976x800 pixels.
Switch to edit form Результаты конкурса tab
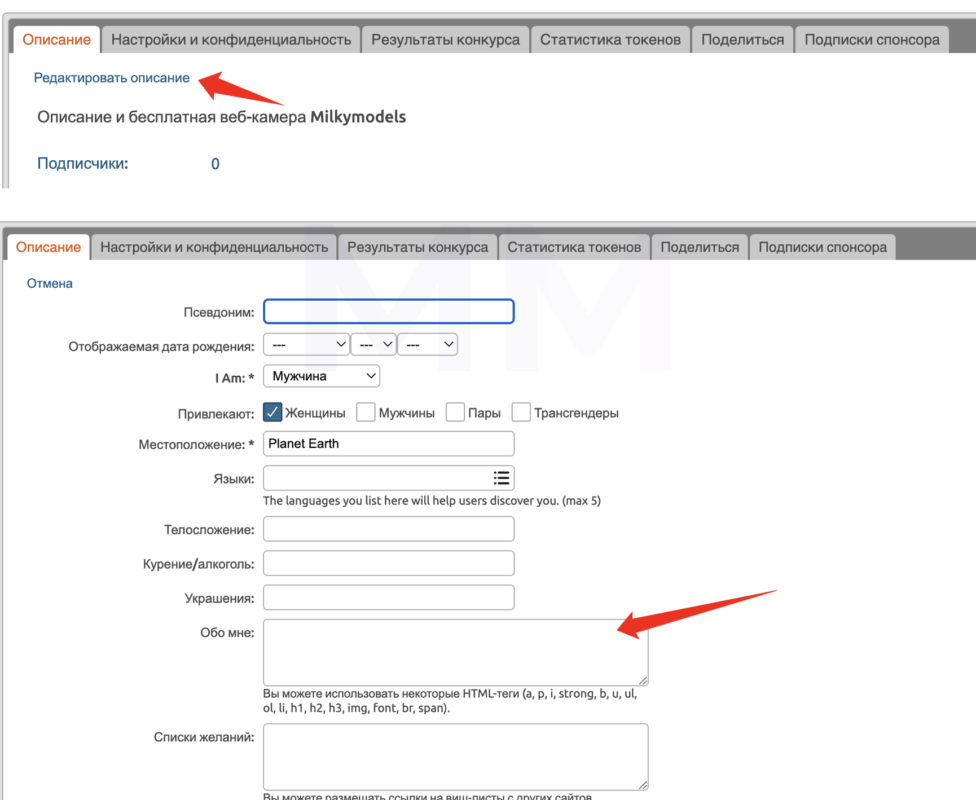(x=418, y=247)
